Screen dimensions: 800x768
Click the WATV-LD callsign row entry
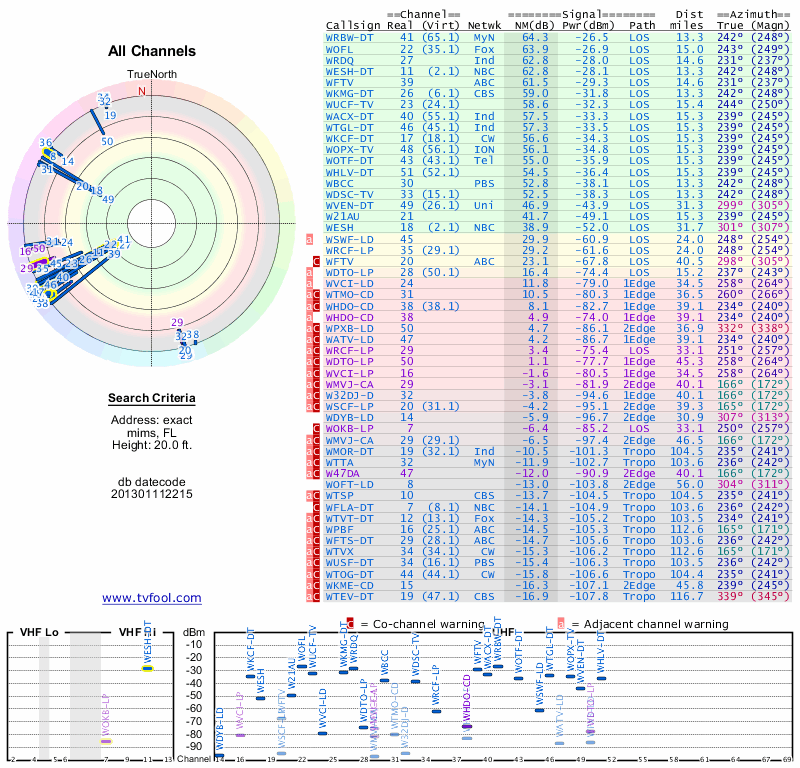(349, 339)
